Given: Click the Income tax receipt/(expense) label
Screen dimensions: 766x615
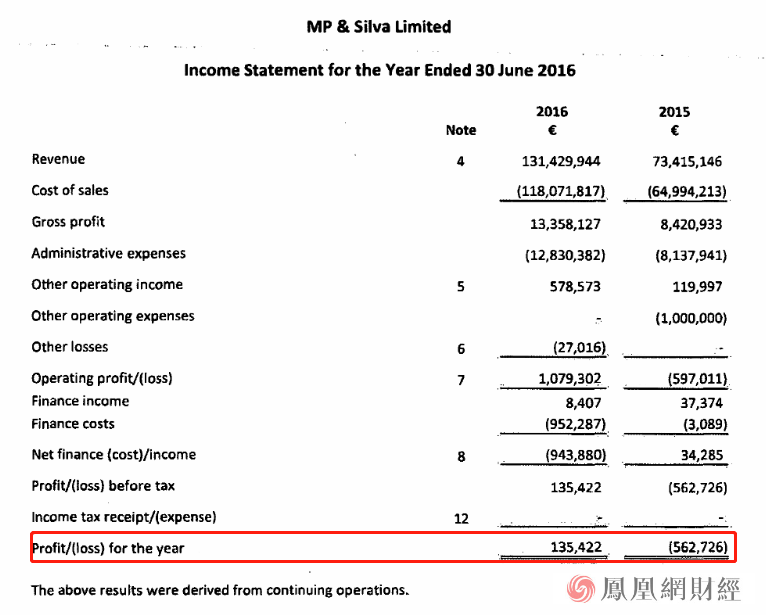Looking at the screenshot, I should [x=124, y=517].
